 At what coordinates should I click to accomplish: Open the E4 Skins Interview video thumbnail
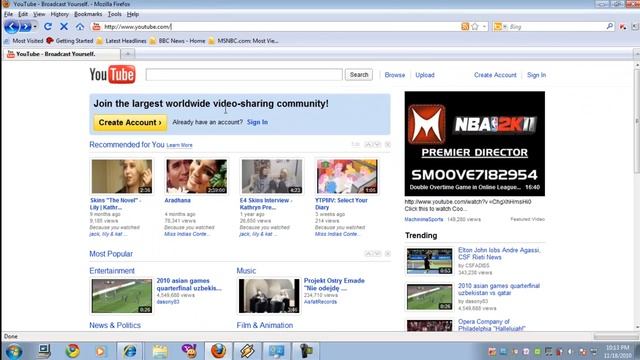pos(272,176)
